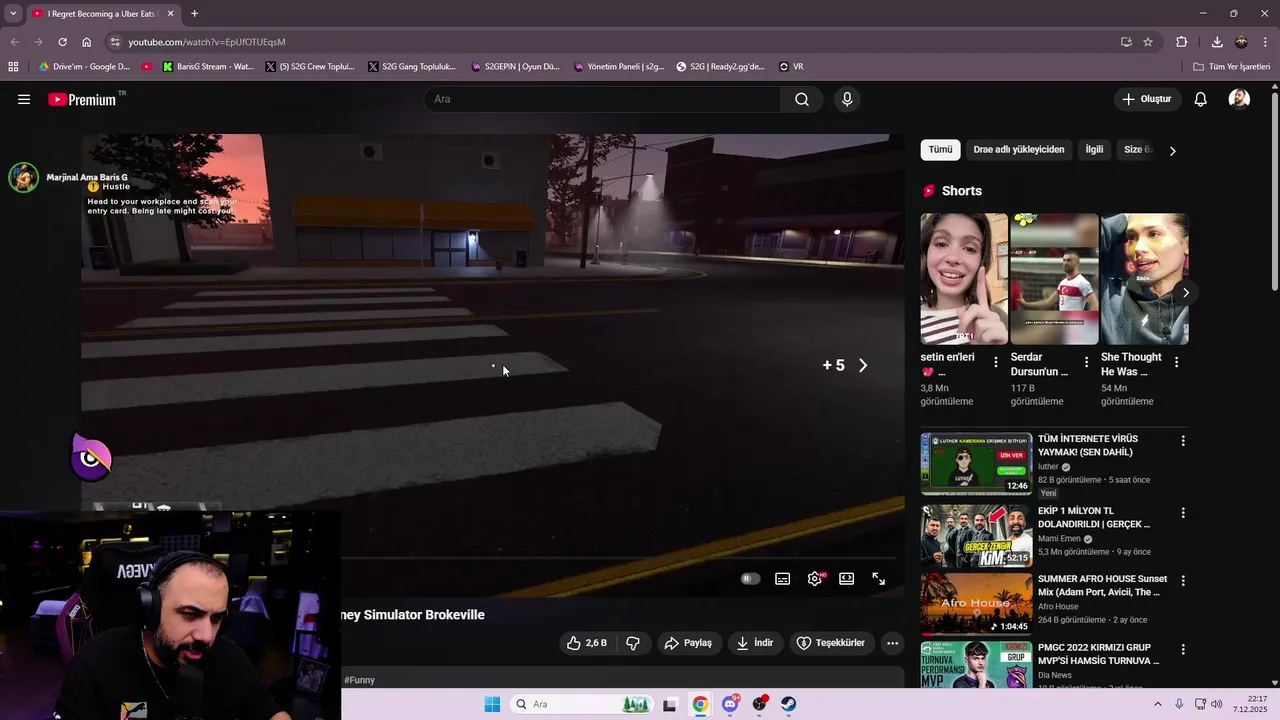Show next overlay item with +5 arrow
The image size is (1280, 720).
pos(863,365)
